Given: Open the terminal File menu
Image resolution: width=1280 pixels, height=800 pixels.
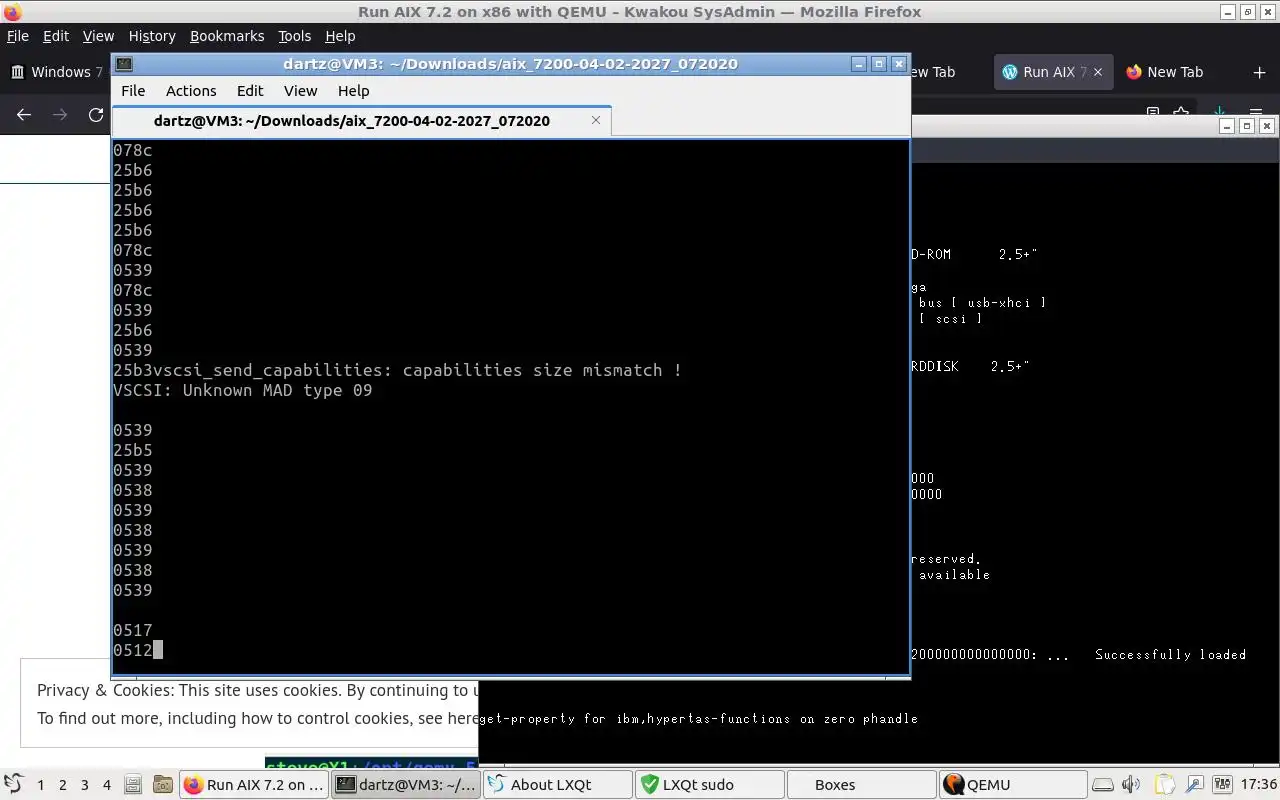Looking at the screenshot, I should 133,90.
